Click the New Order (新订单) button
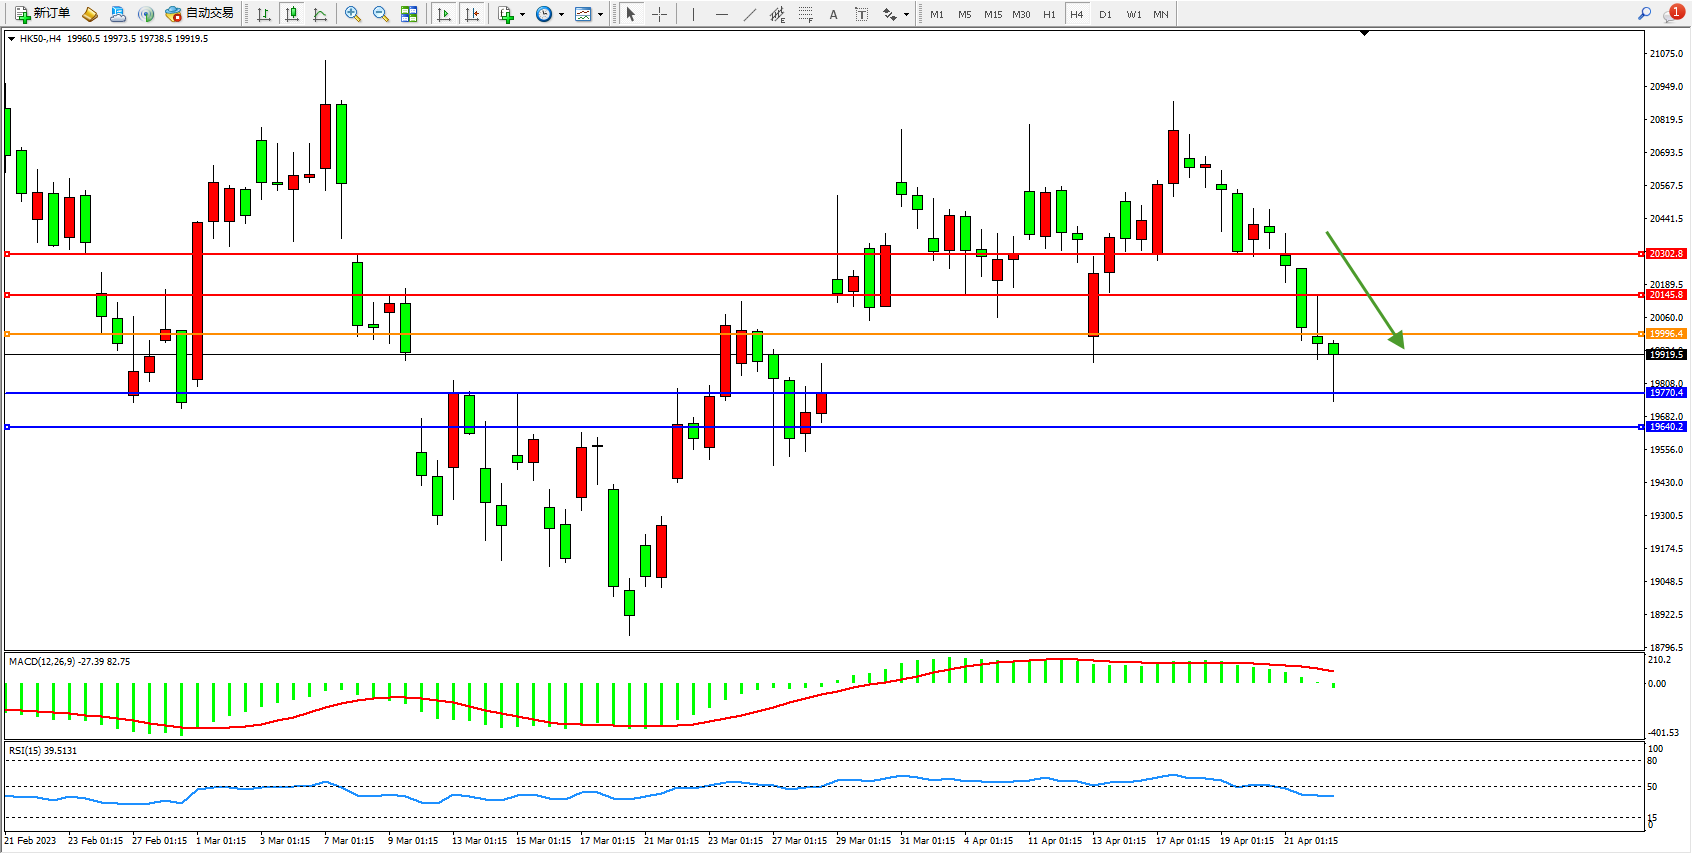This screenshot has width=1692, height=854. click(42, 14)
